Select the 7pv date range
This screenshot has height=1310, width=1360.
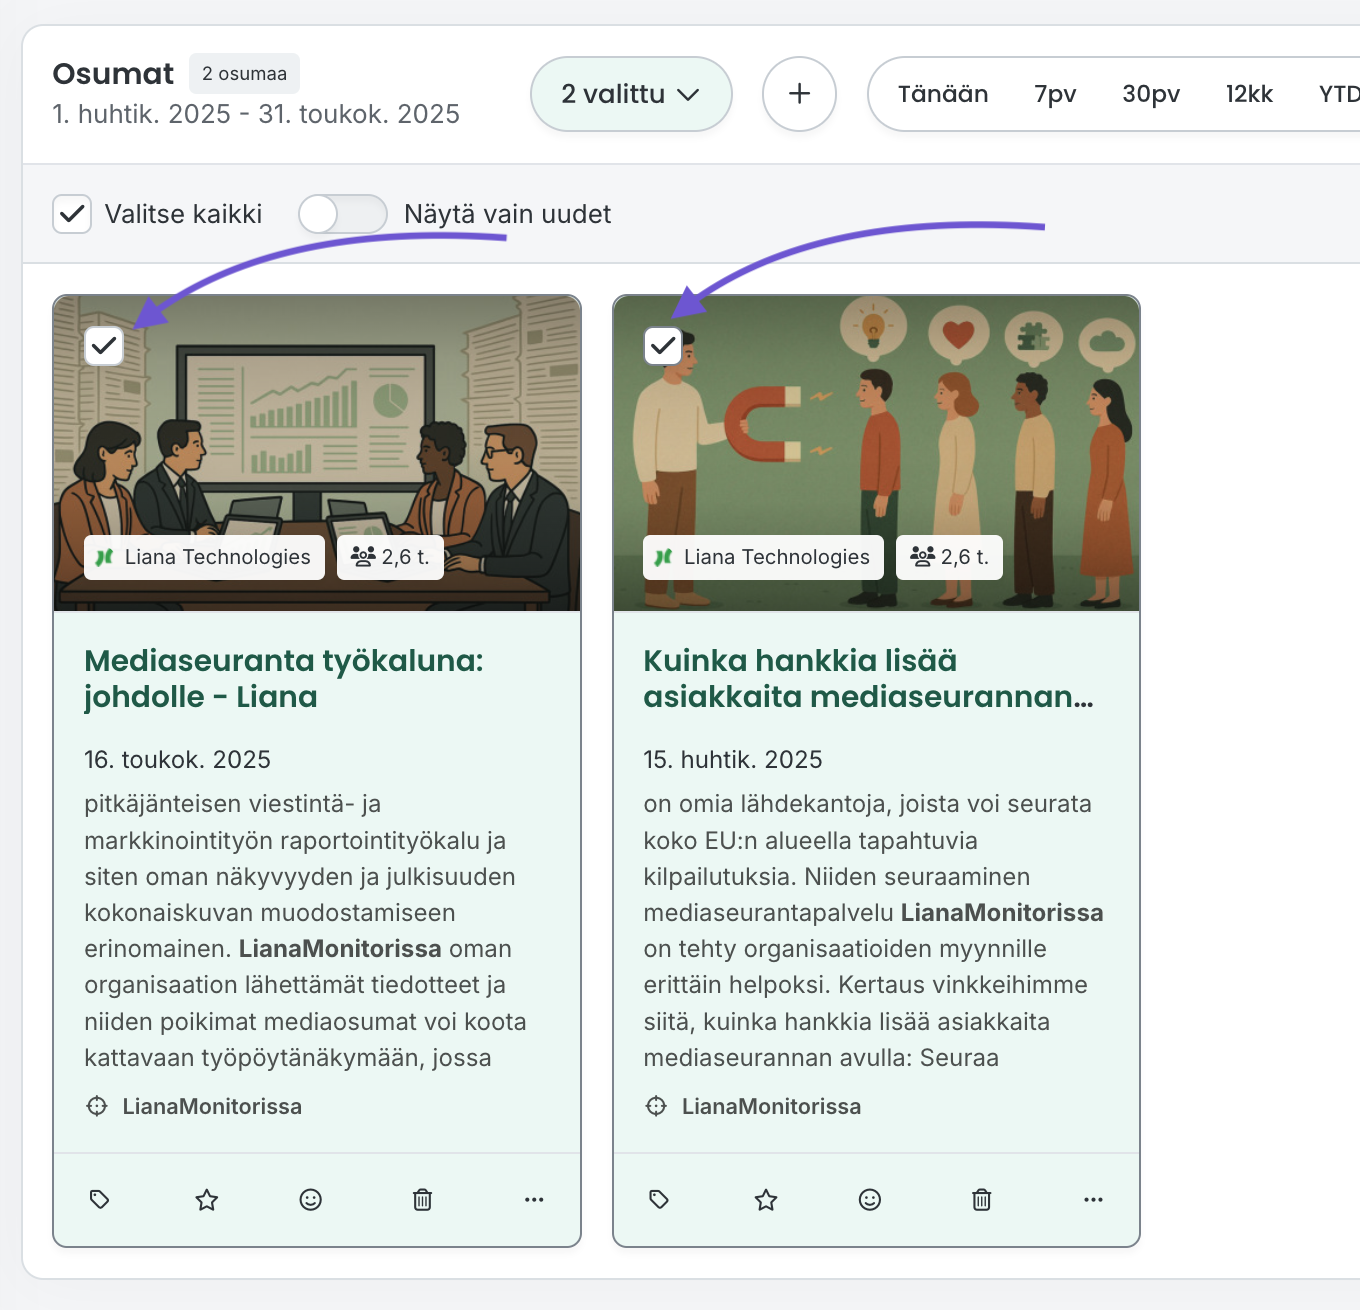[x=1055, y=94]
